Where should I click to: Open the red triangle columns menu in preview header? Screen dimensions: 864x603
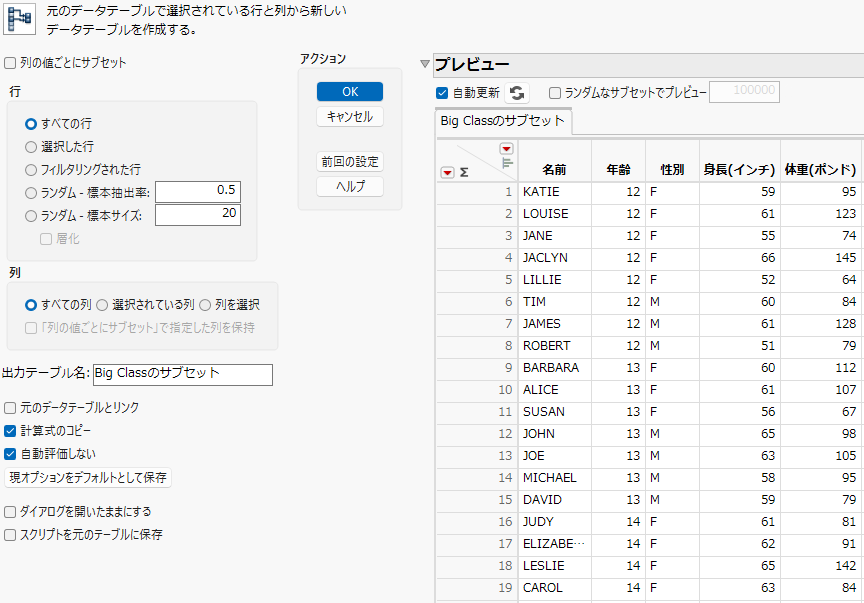(506, 149)
